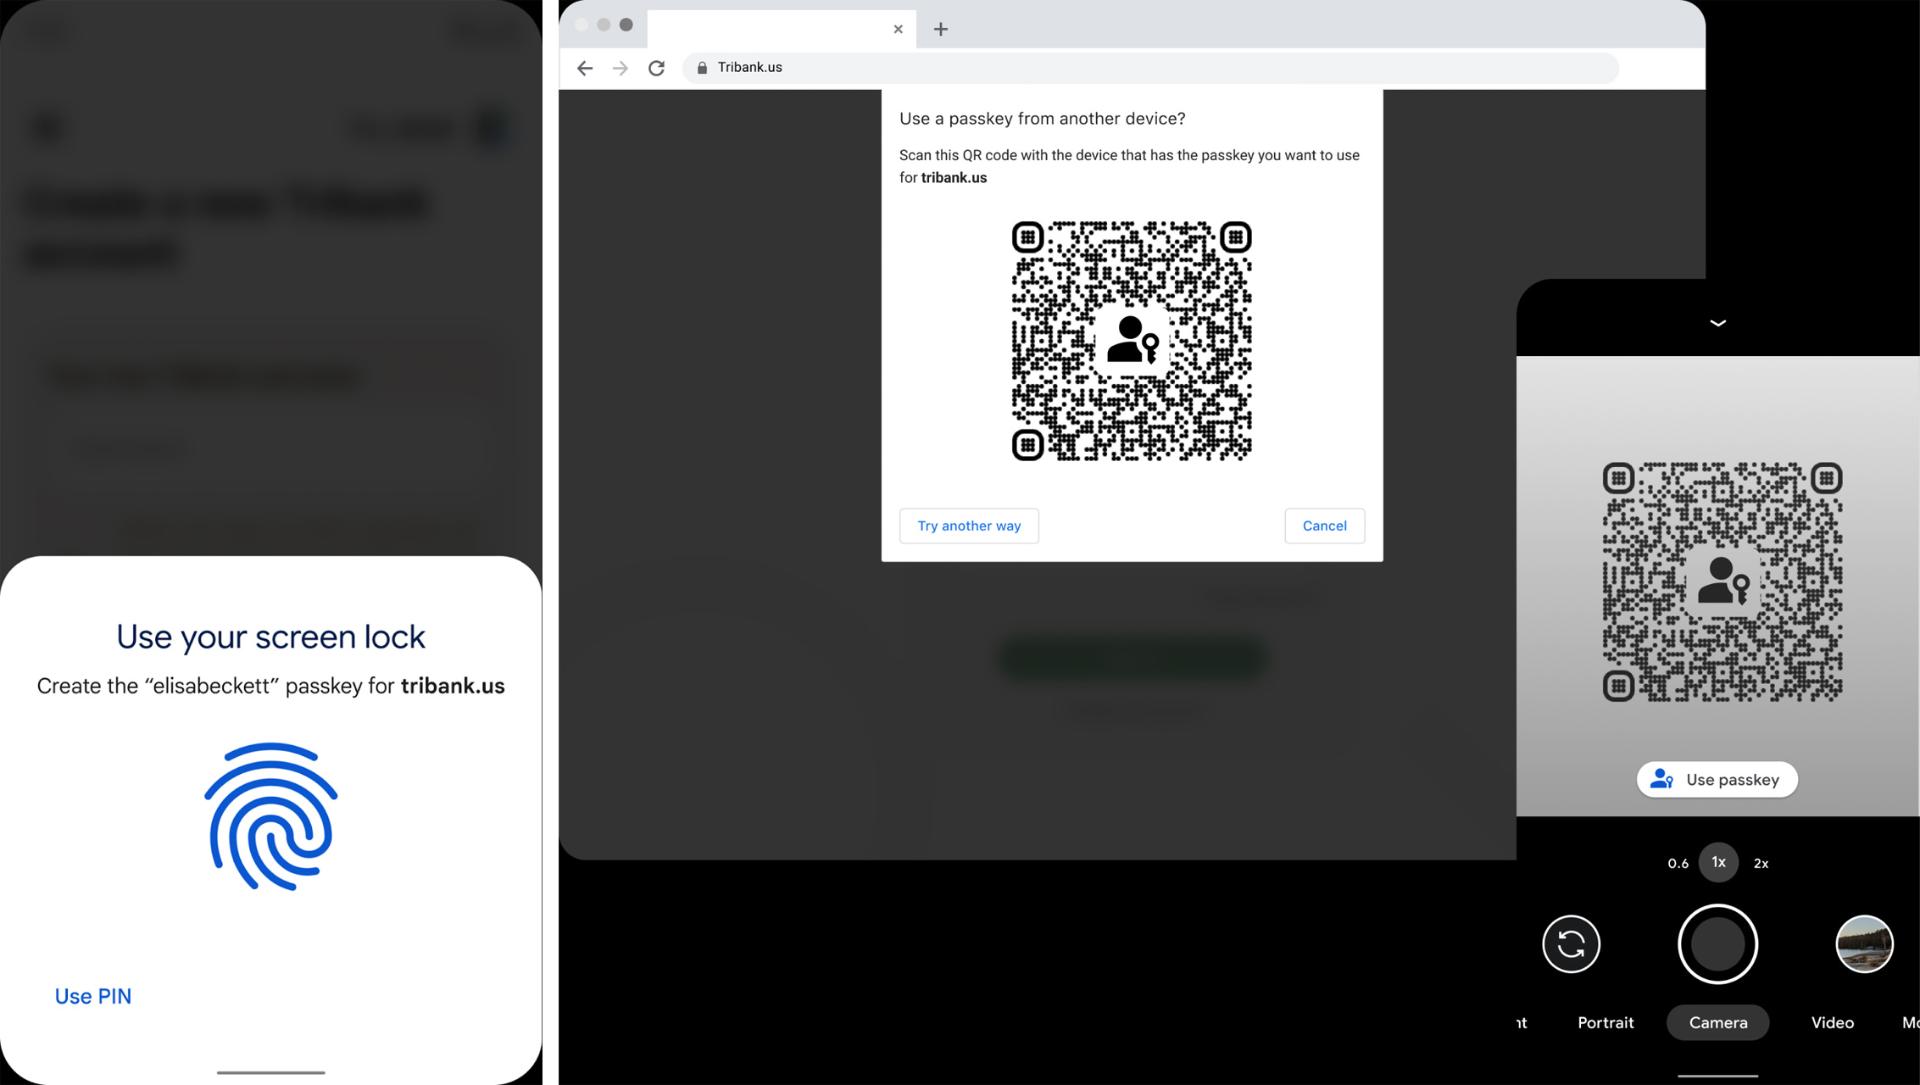The width and height of the screenshot is (1920, 1085).
Task: Choose Use PIN on screen lock sheet
Action: click(x=93, y=996)
